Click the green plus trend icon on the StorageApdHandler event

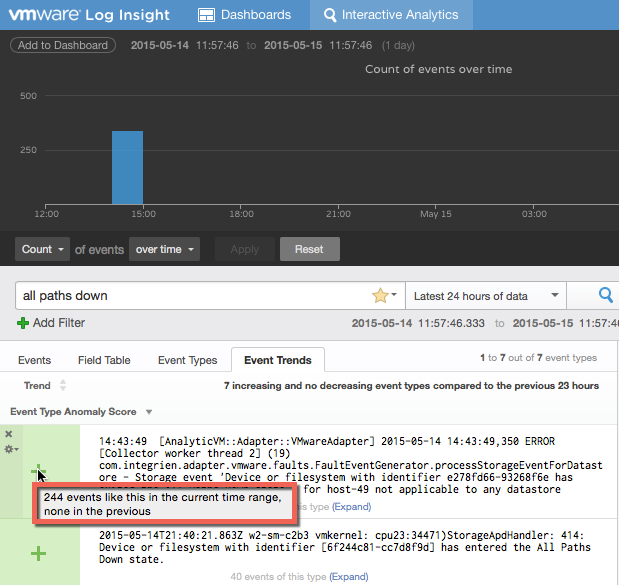(x=38, y=553)
